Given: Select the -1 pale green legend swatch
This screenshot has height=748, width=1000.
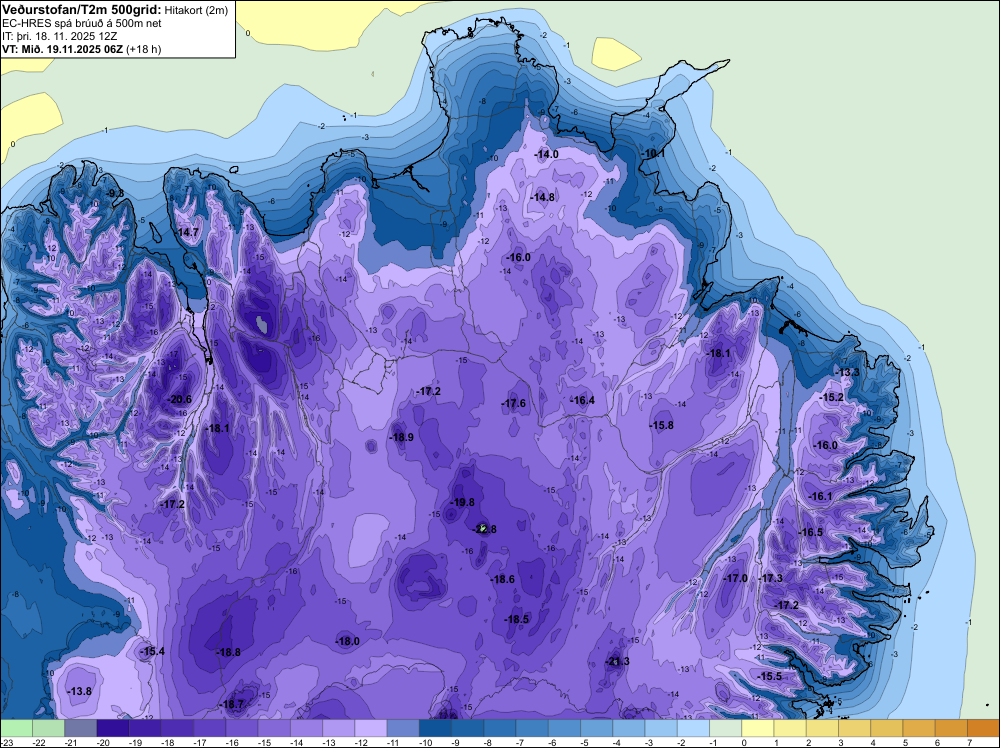Looking at the screenshot, I should pyautogui.click(x=726, y=728).
